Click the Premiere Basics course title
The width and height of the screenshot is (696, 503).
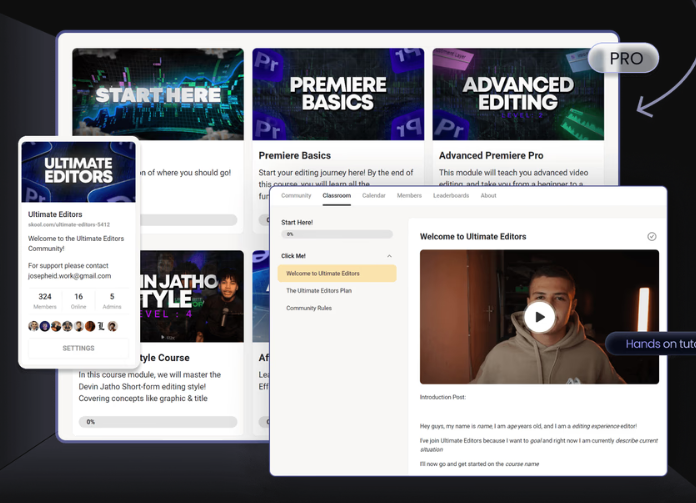click(295, 155)
